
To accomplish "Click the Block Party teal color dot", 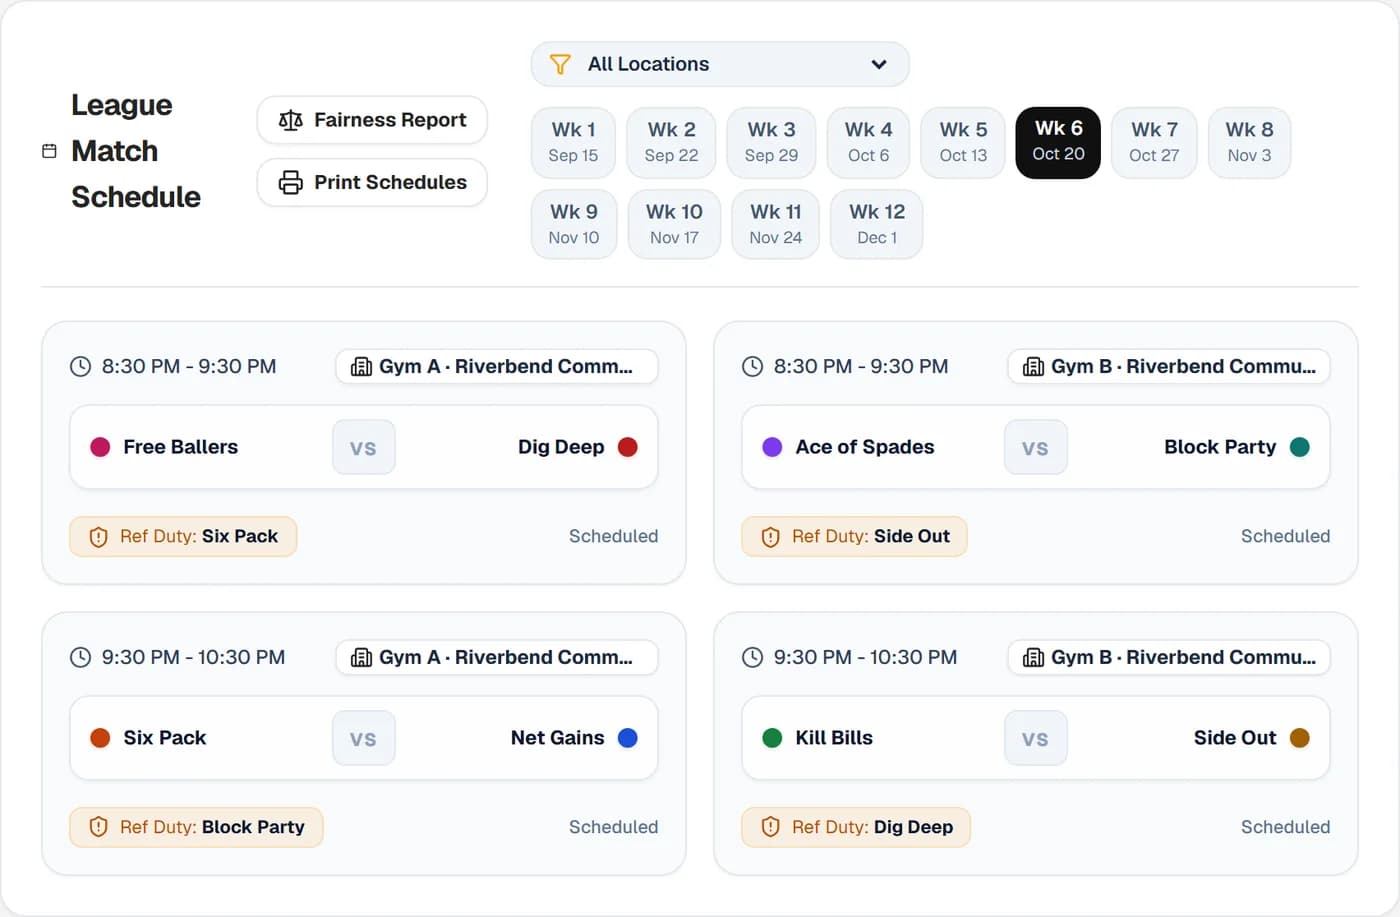I will click(1300, 447).
